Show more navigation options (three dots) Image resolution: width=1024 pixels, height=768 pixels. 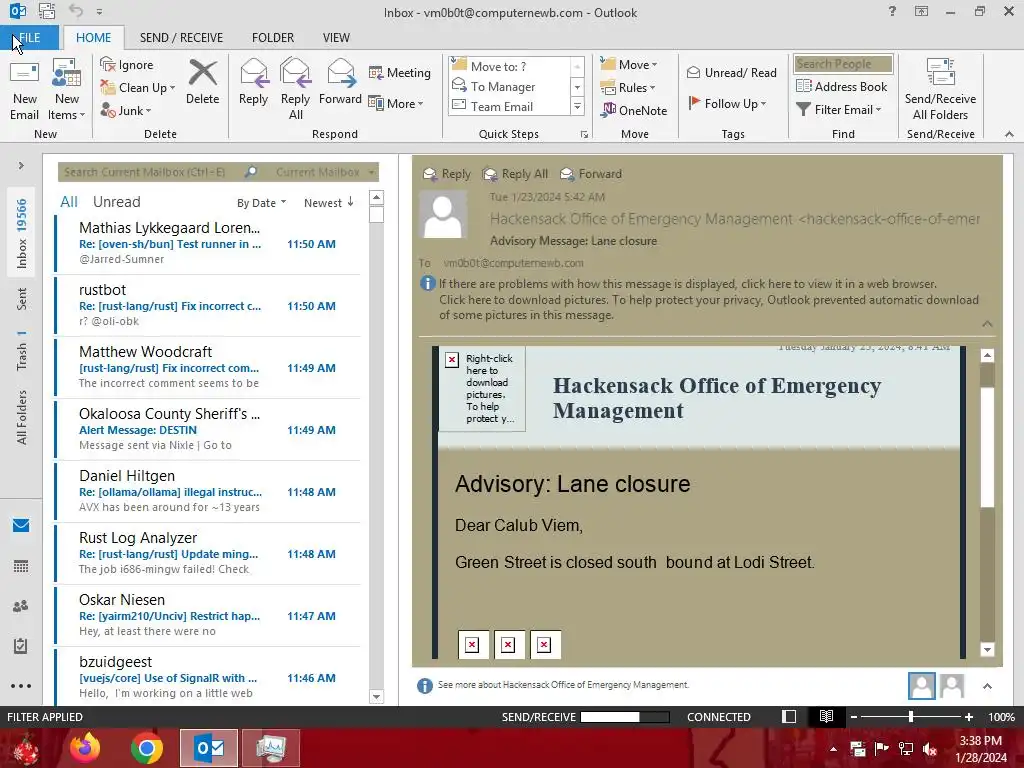coord(21,686)
